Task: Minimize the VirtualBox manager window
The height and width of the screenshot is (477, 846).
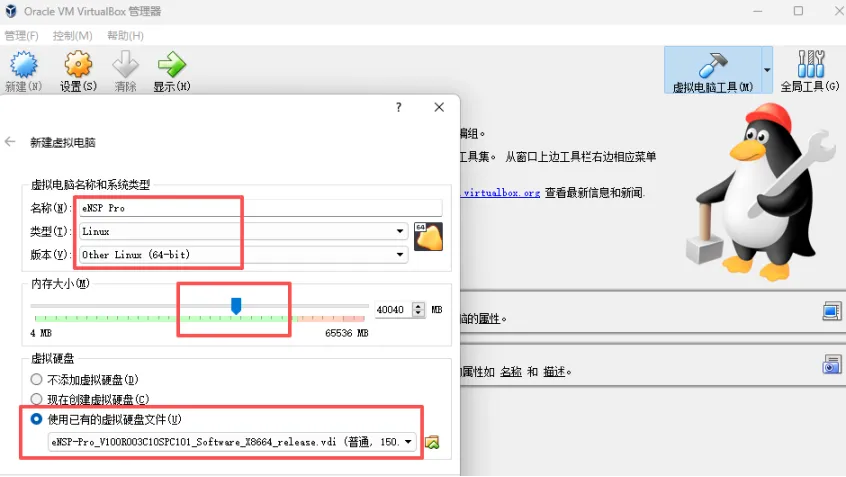Action: 758,11
